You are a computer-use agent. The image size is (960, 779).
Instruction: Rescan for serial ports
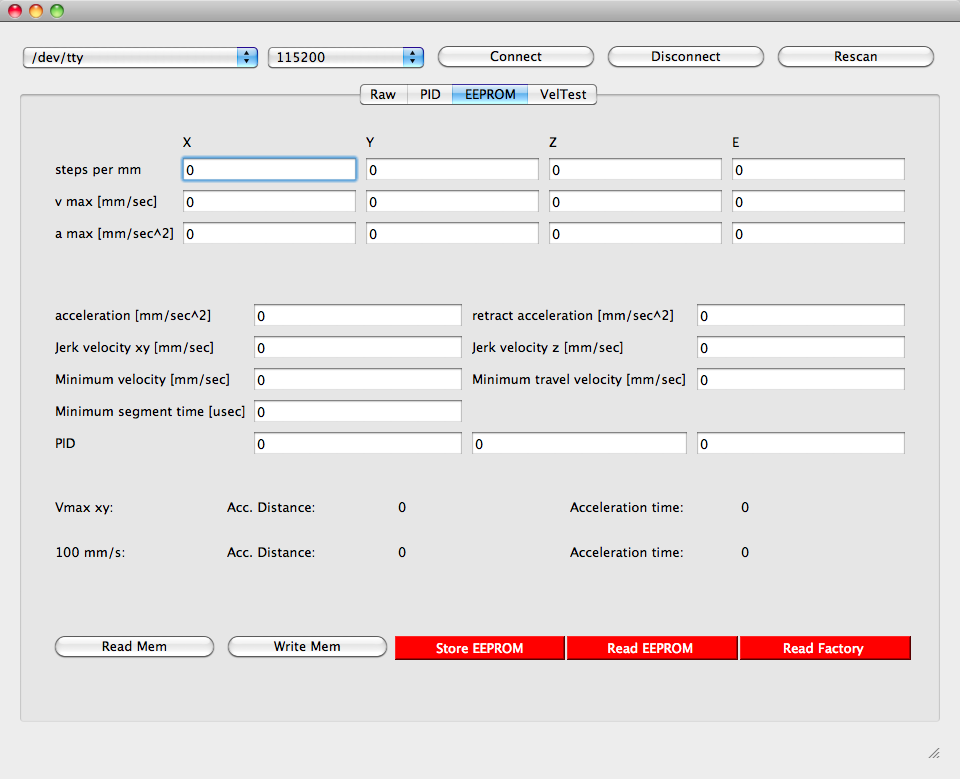pos(855,57)
